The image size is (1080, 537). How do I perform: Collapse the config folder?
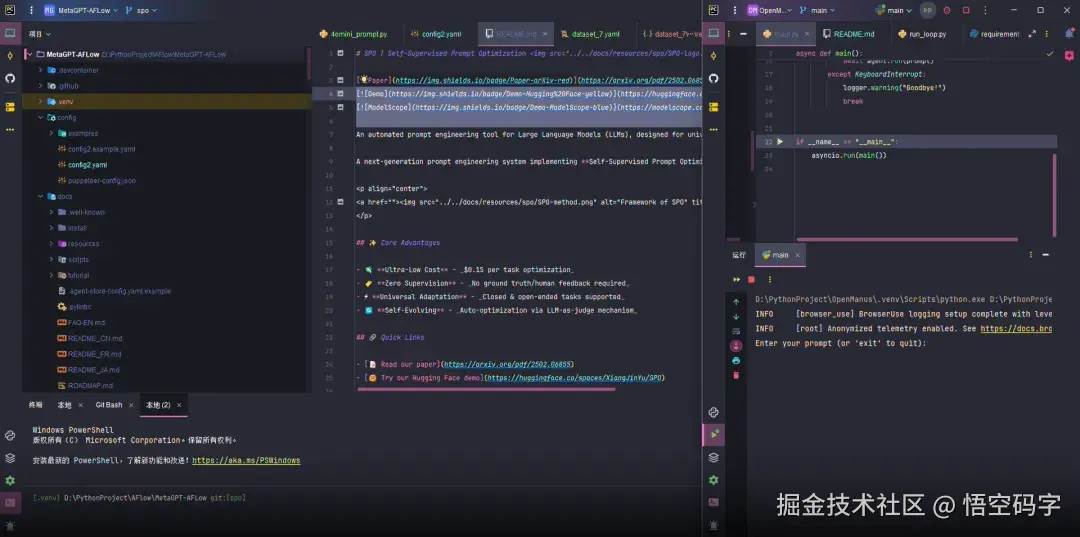(x=41, y=118)
